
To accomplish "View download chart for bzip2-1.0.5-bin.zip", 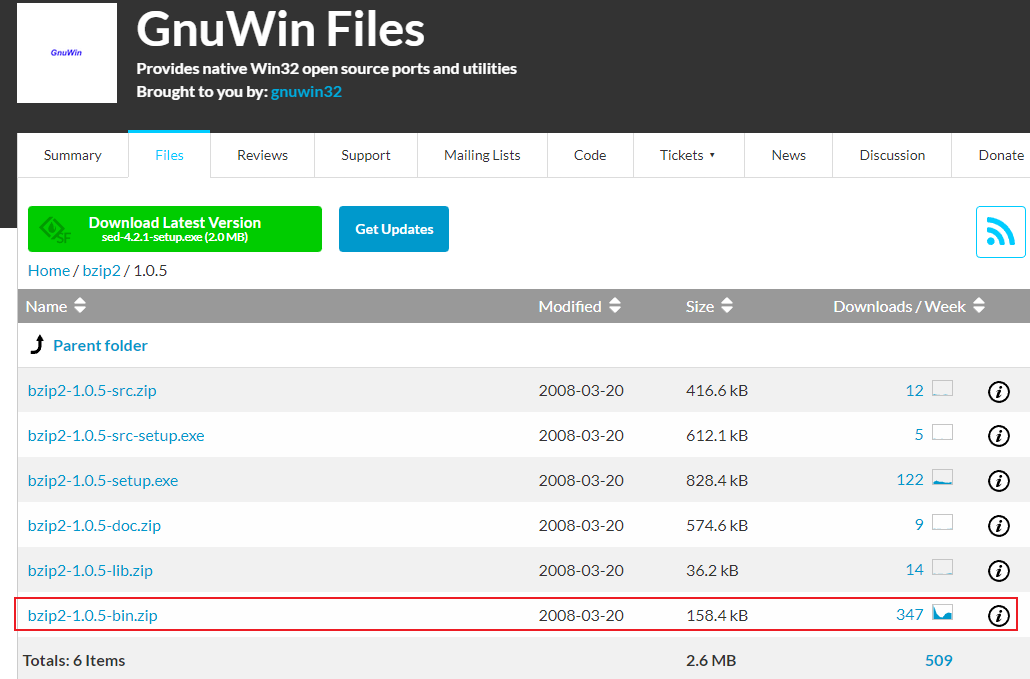I will (x=943, y=613).
